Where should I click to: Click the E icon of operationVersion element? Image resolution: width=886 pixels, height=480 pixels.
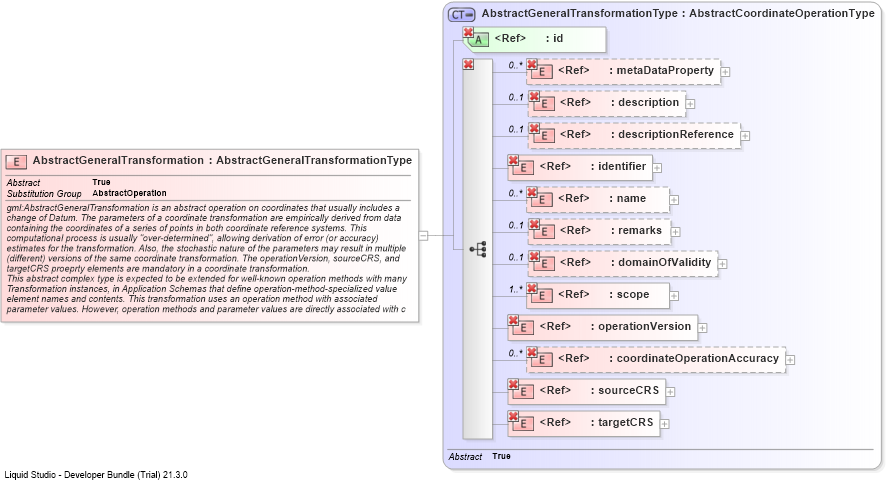[x=524, y=327]
